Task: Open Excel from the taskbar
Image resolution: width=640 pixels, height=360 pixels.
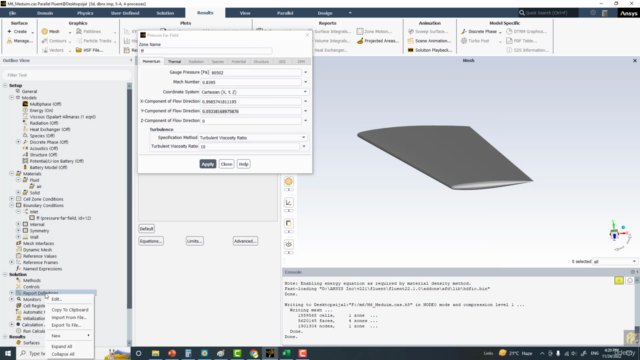Action: 287,353
